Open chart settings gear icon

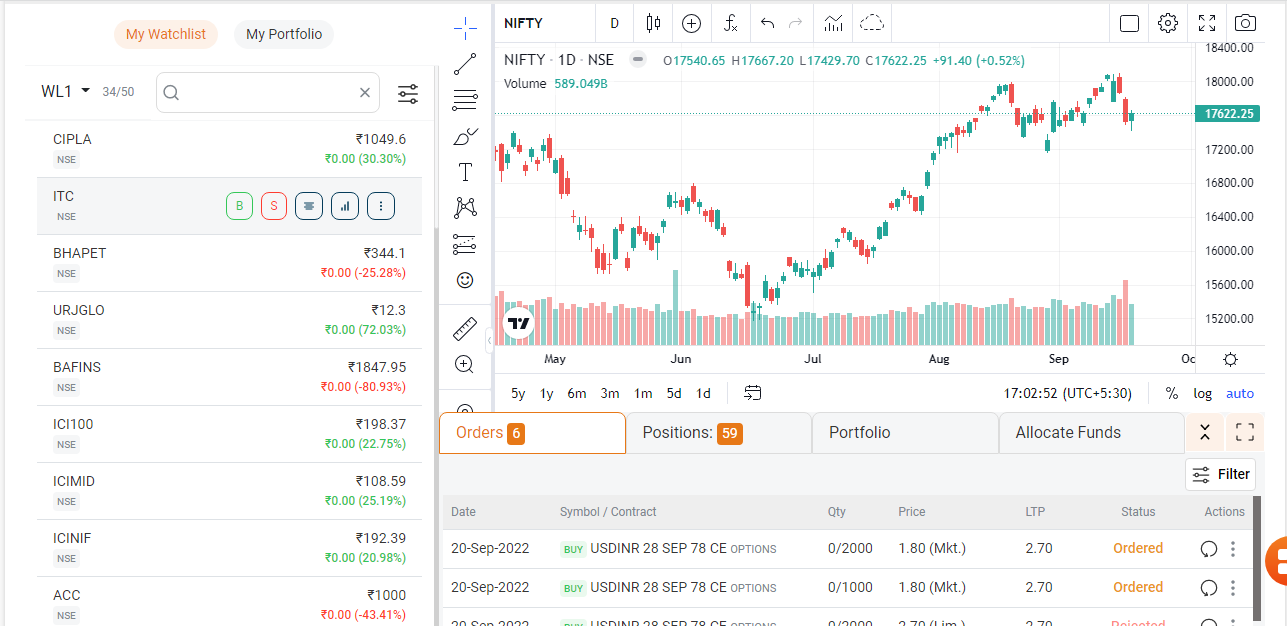coord(1168,23)
